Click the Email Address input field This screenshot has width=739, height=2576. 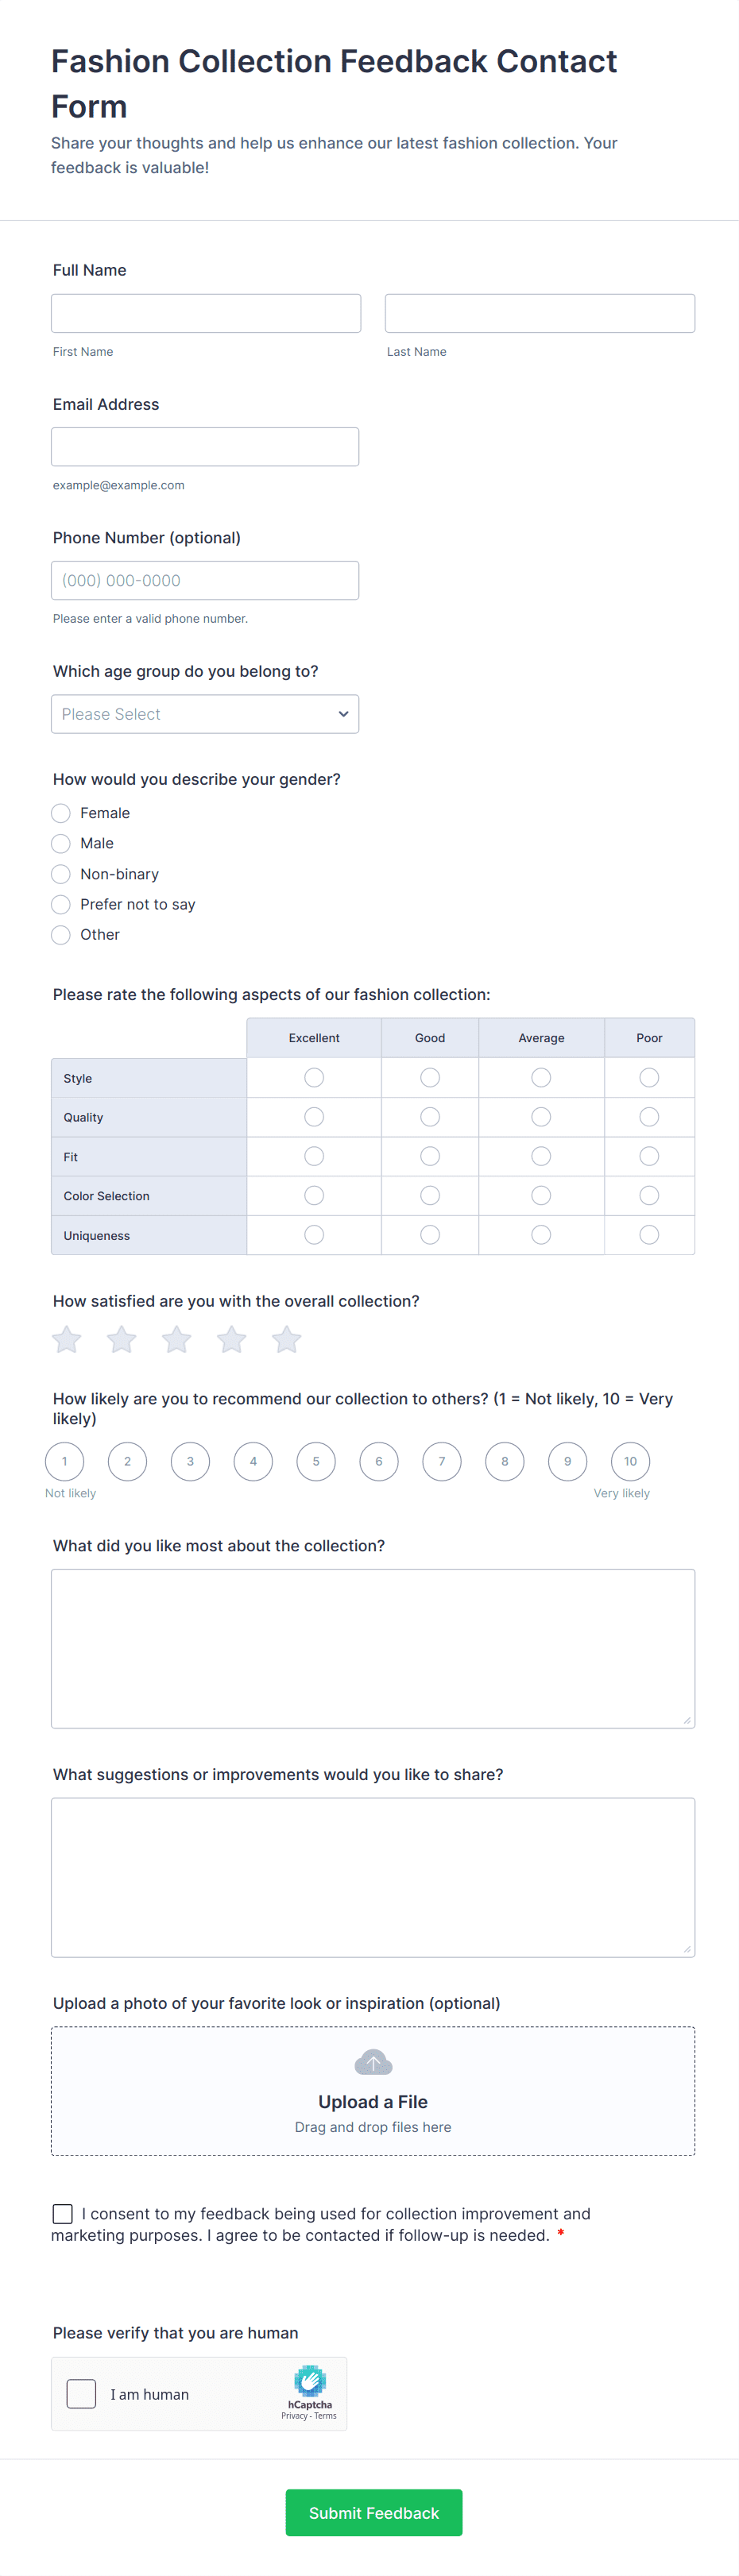pyautogui.click(x=205, y=447)
